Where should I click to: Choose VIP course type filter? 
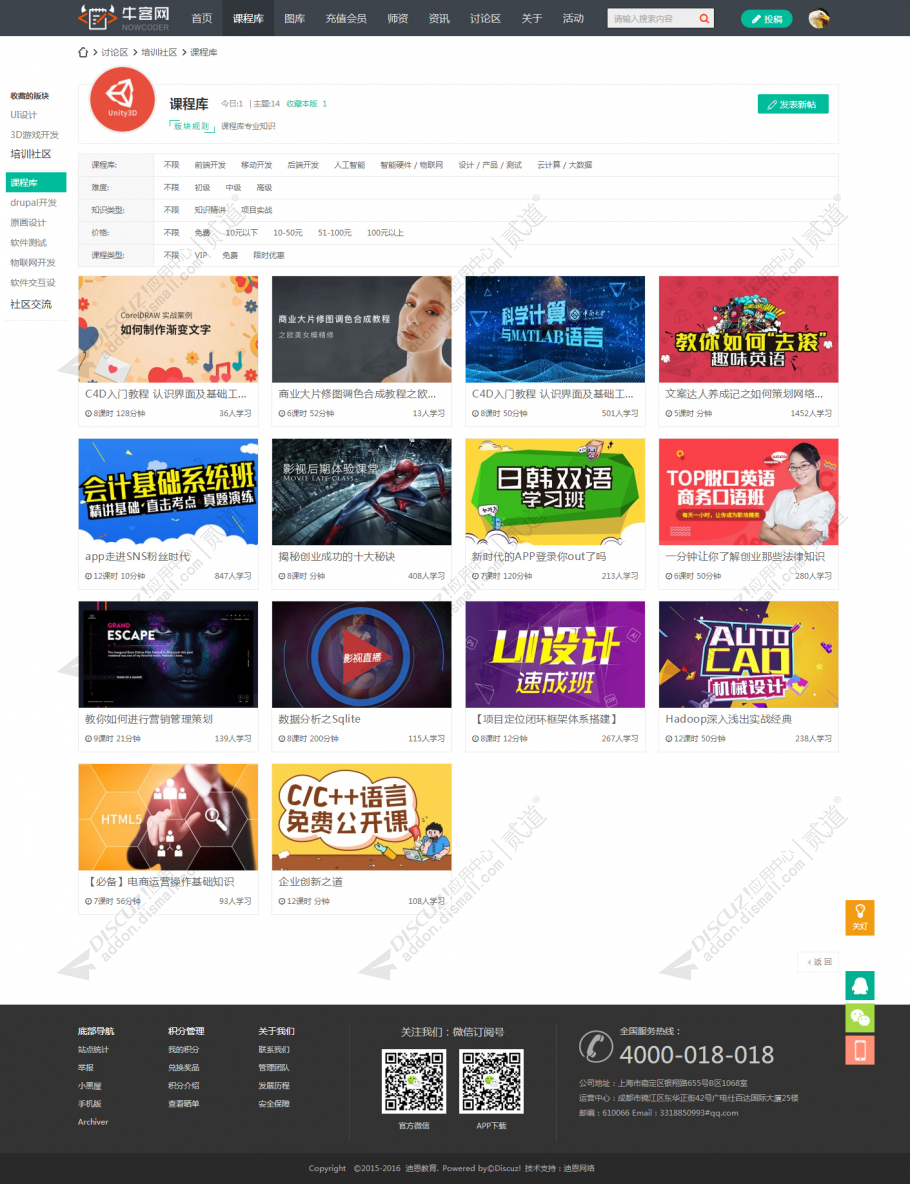click(201, 255)
